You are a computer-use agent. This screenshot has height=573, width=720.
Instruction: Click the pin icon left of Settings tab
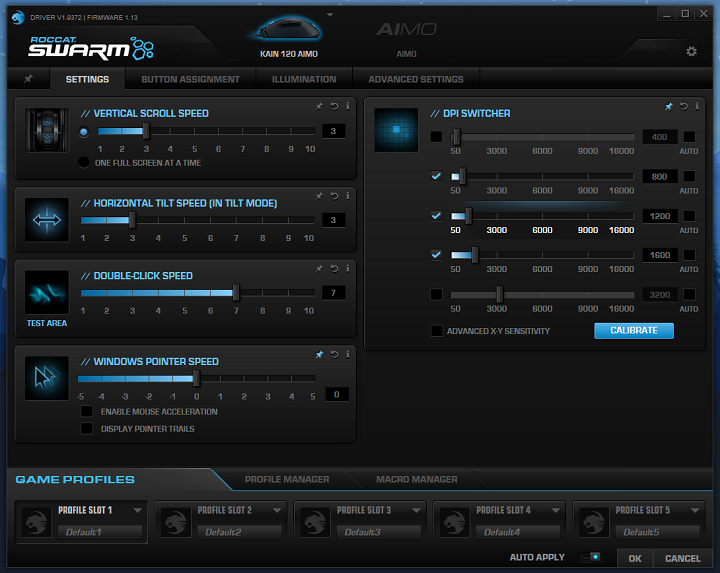point(28,79)
